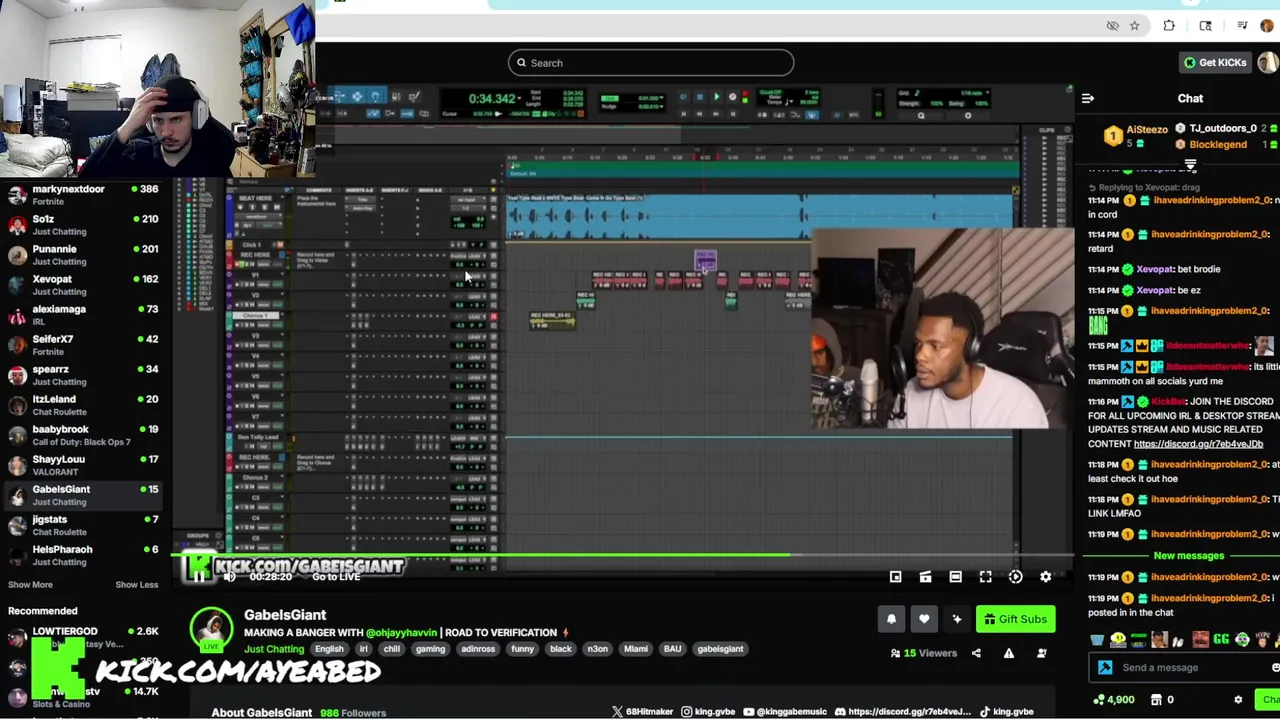Click Play in the DAW transport
The image size is (1280, 720).
point(716,97)
